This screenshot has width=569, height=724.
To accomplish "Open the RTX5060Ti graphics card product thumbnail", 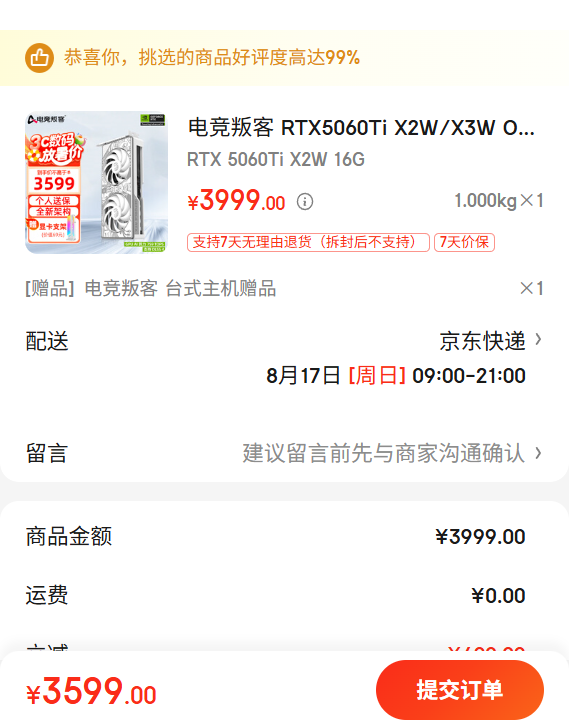I will point(96,182).
